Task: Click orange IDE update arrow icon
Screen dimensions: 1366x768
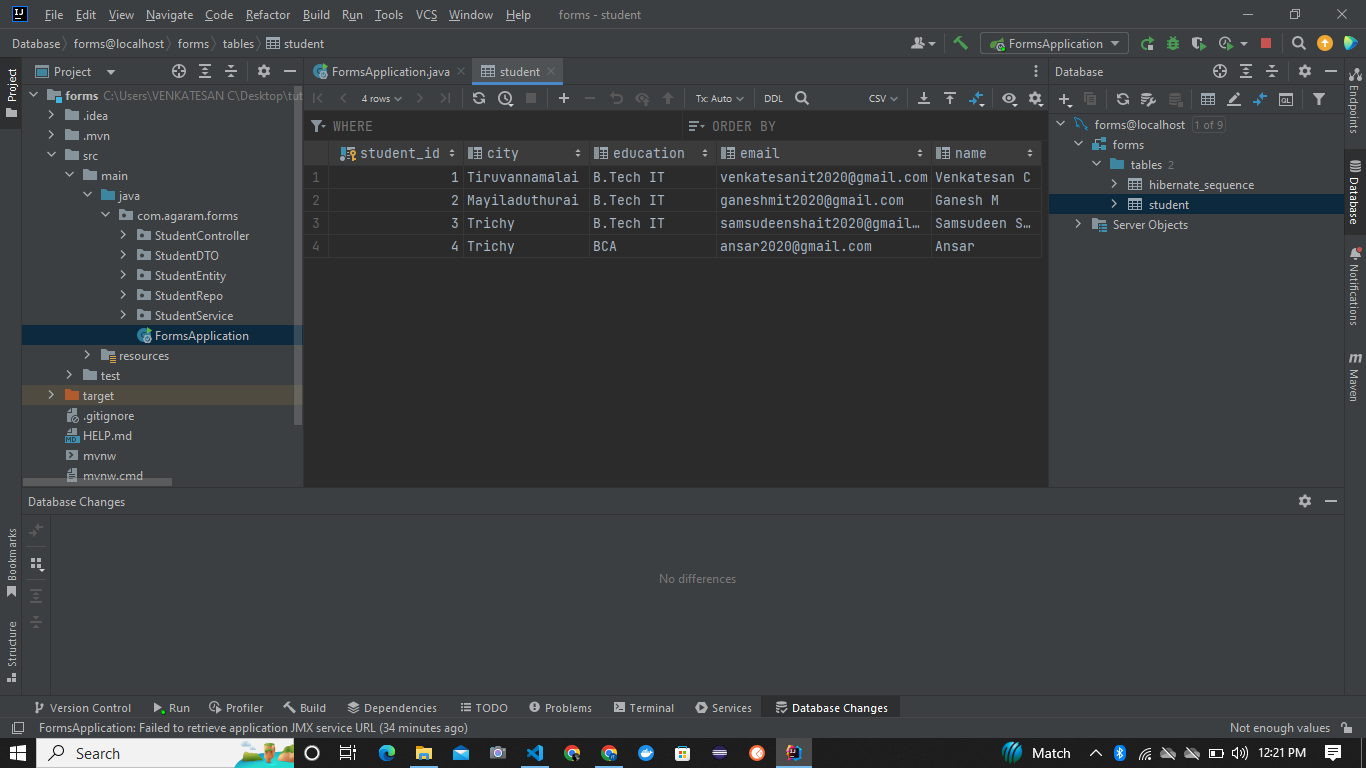Action: [x=1325, y=43]
